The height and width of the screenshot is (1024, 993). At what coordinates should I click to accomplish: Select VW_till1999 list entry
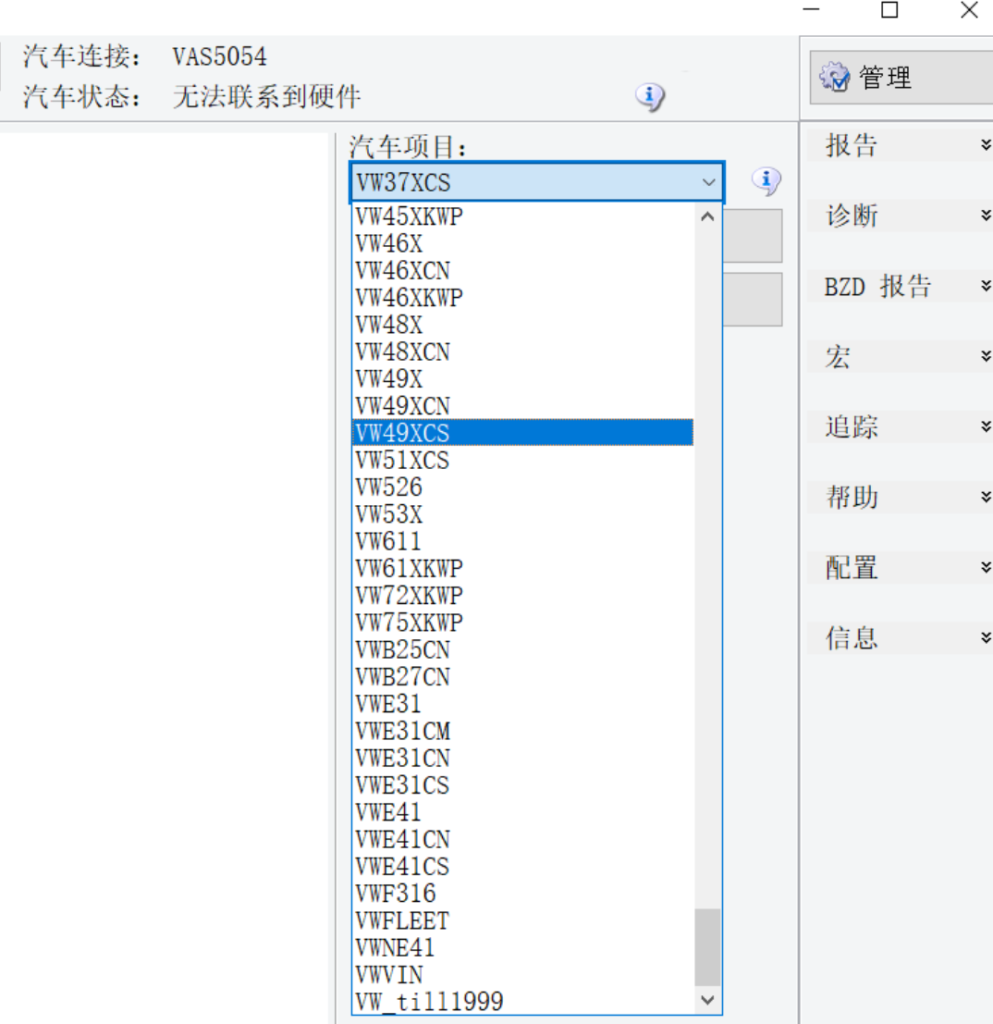pos(429,1001)
